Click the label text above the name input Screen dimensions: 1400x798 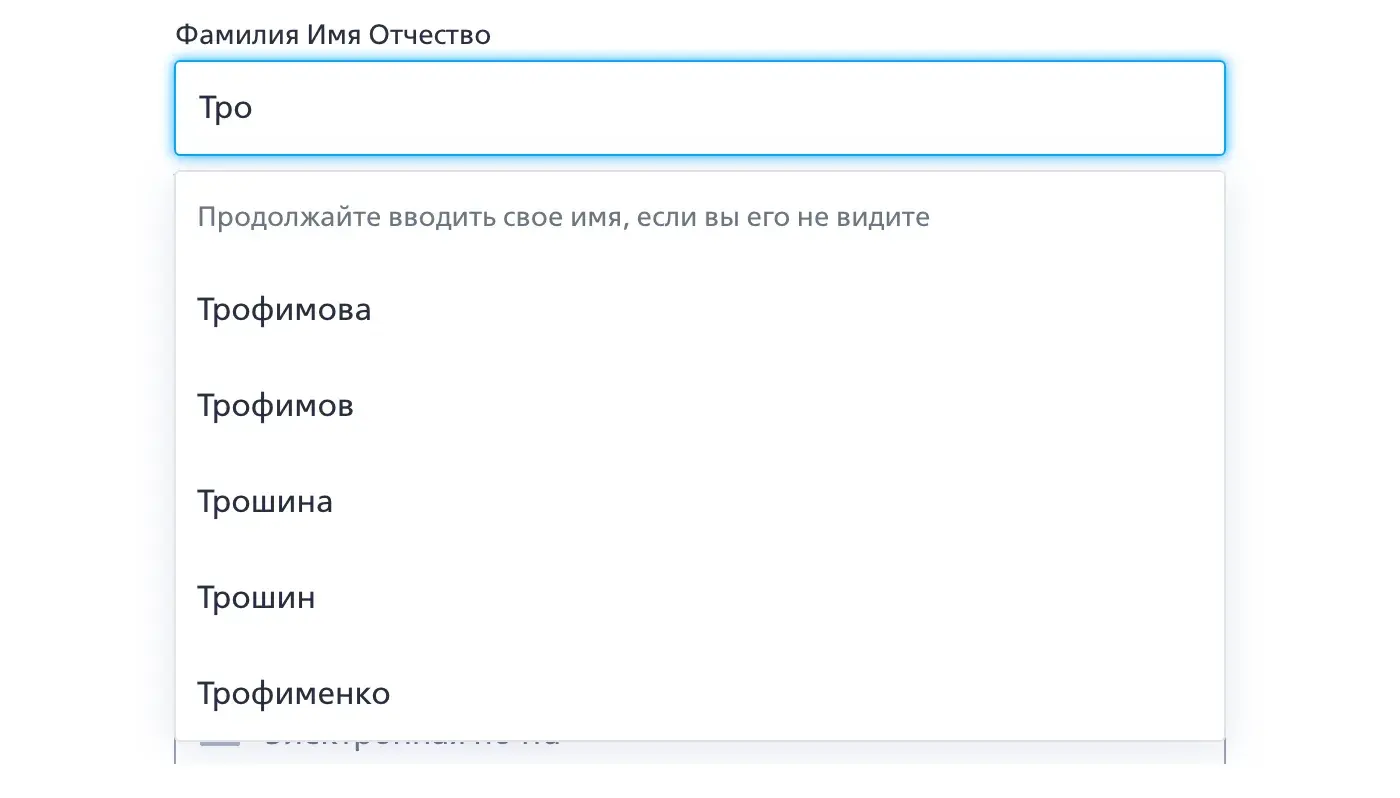[x=333, y=35]
